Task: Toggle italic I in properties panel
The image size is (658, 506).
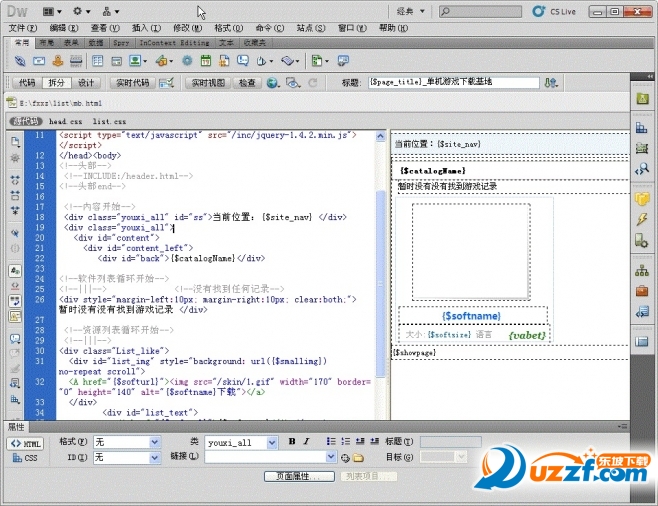Action: click(306, 441)
